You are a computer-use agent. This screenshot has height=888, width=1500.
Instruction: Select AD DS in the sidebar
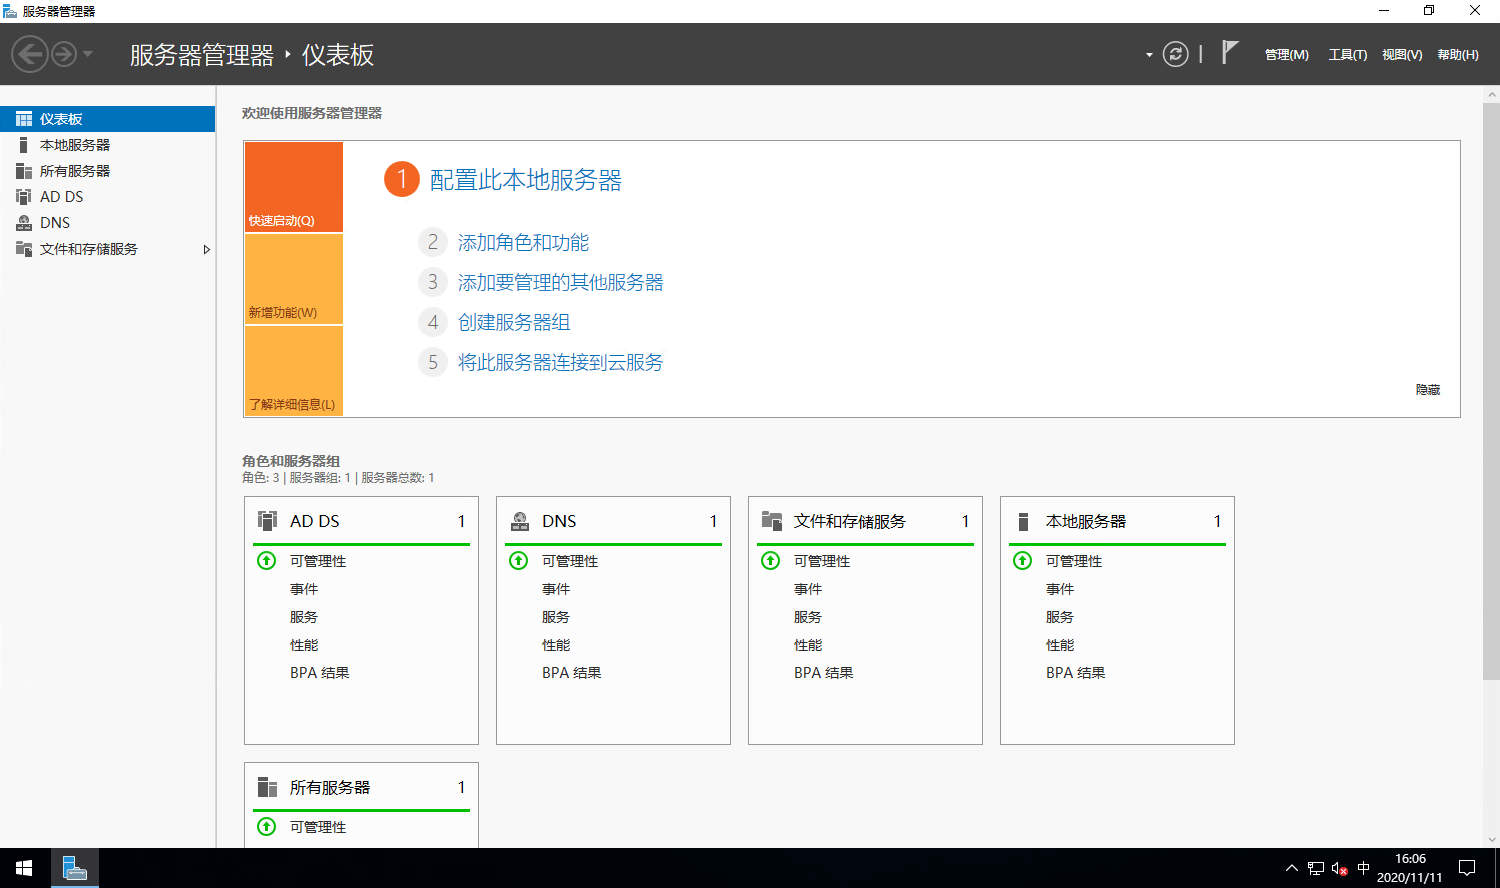[x=107, y=197]
